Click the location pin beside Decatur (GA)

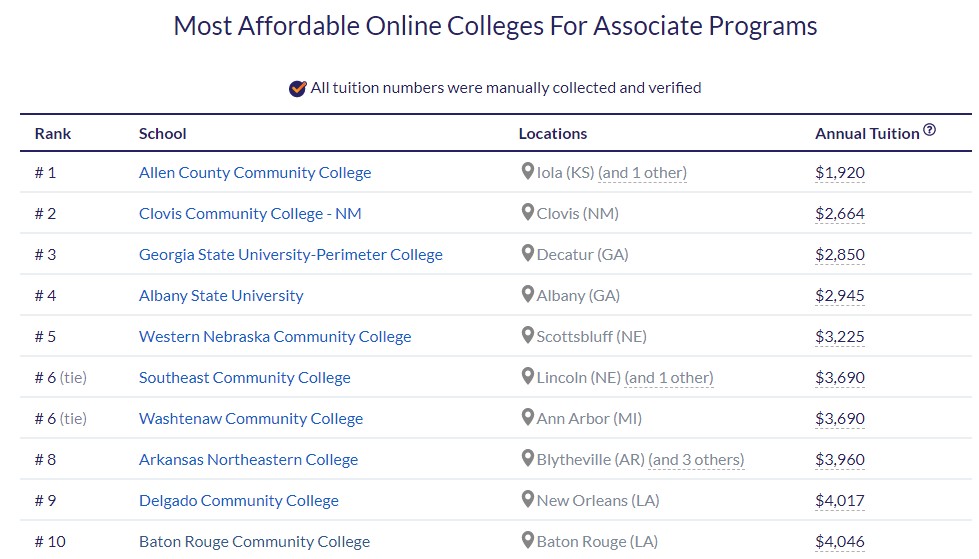[x=527, y=253]
